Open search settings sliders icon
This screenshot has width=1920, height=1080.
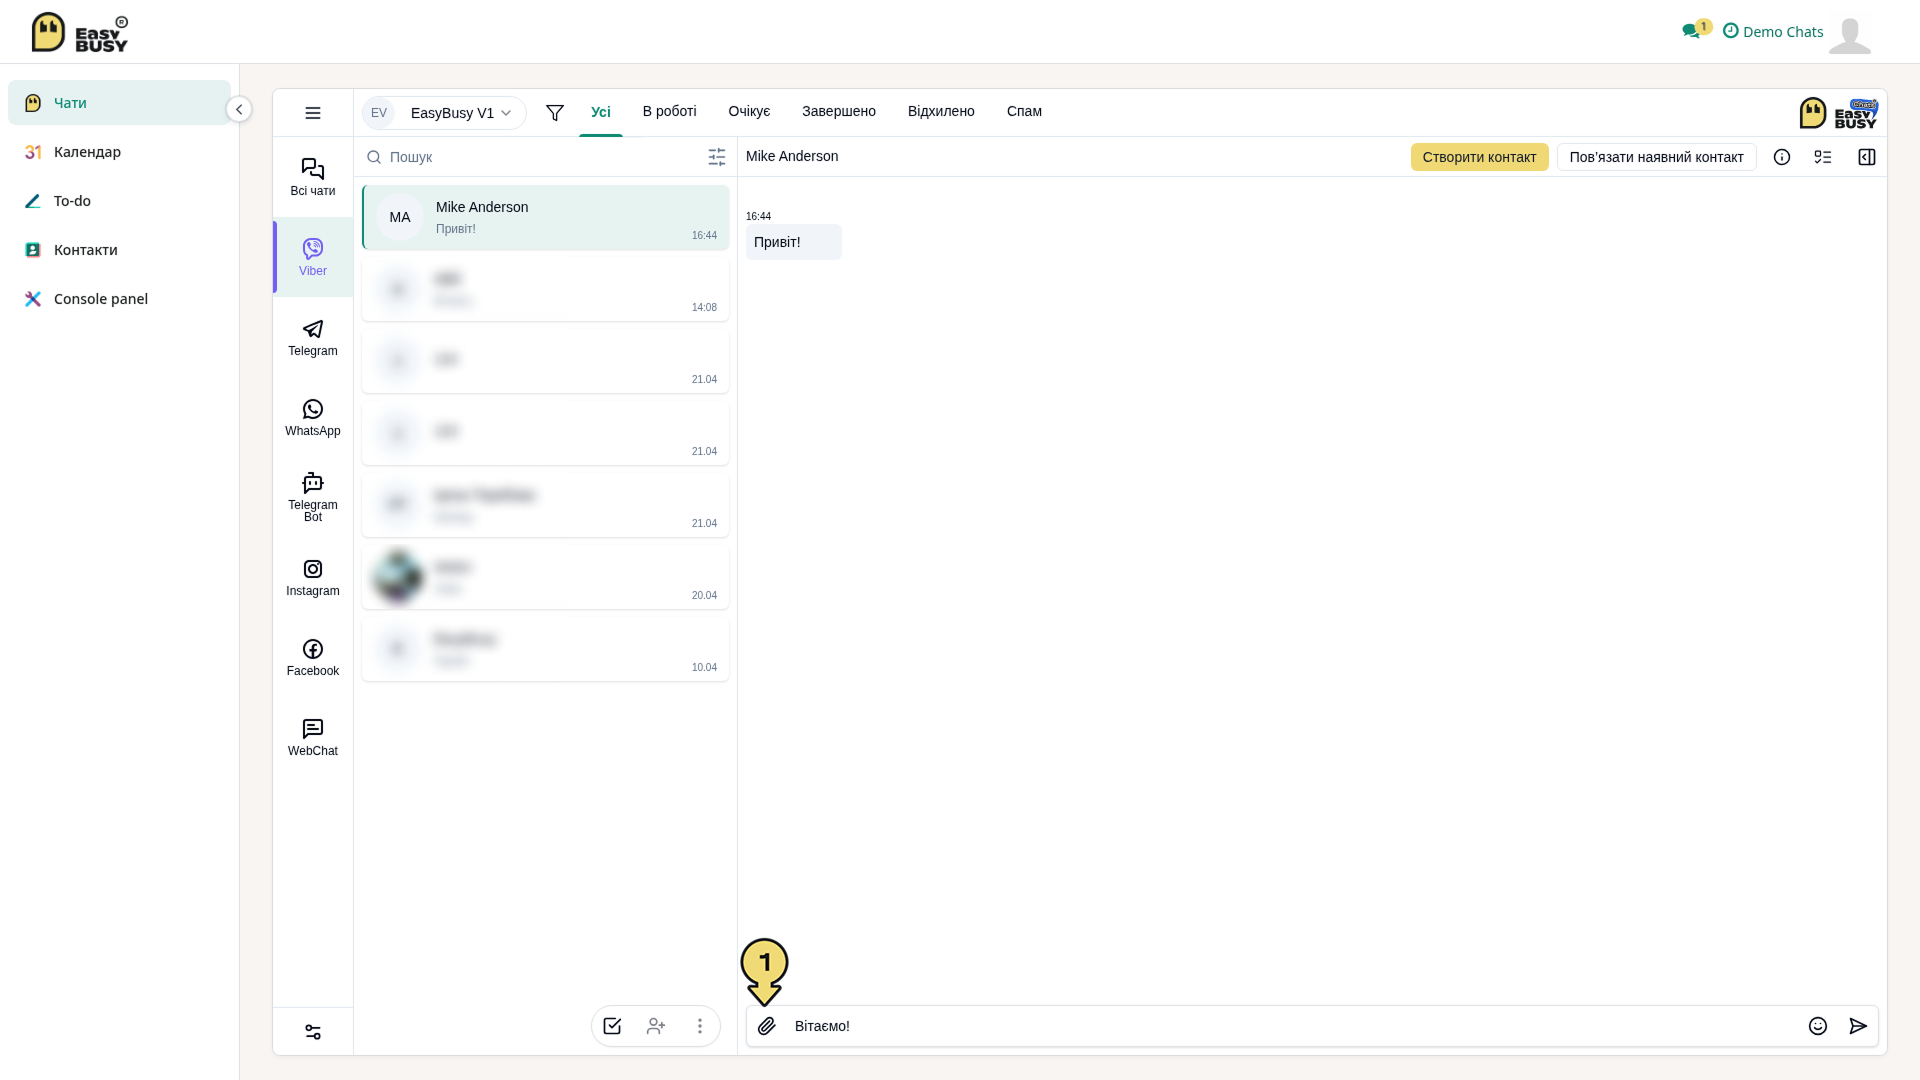[717, 157]
